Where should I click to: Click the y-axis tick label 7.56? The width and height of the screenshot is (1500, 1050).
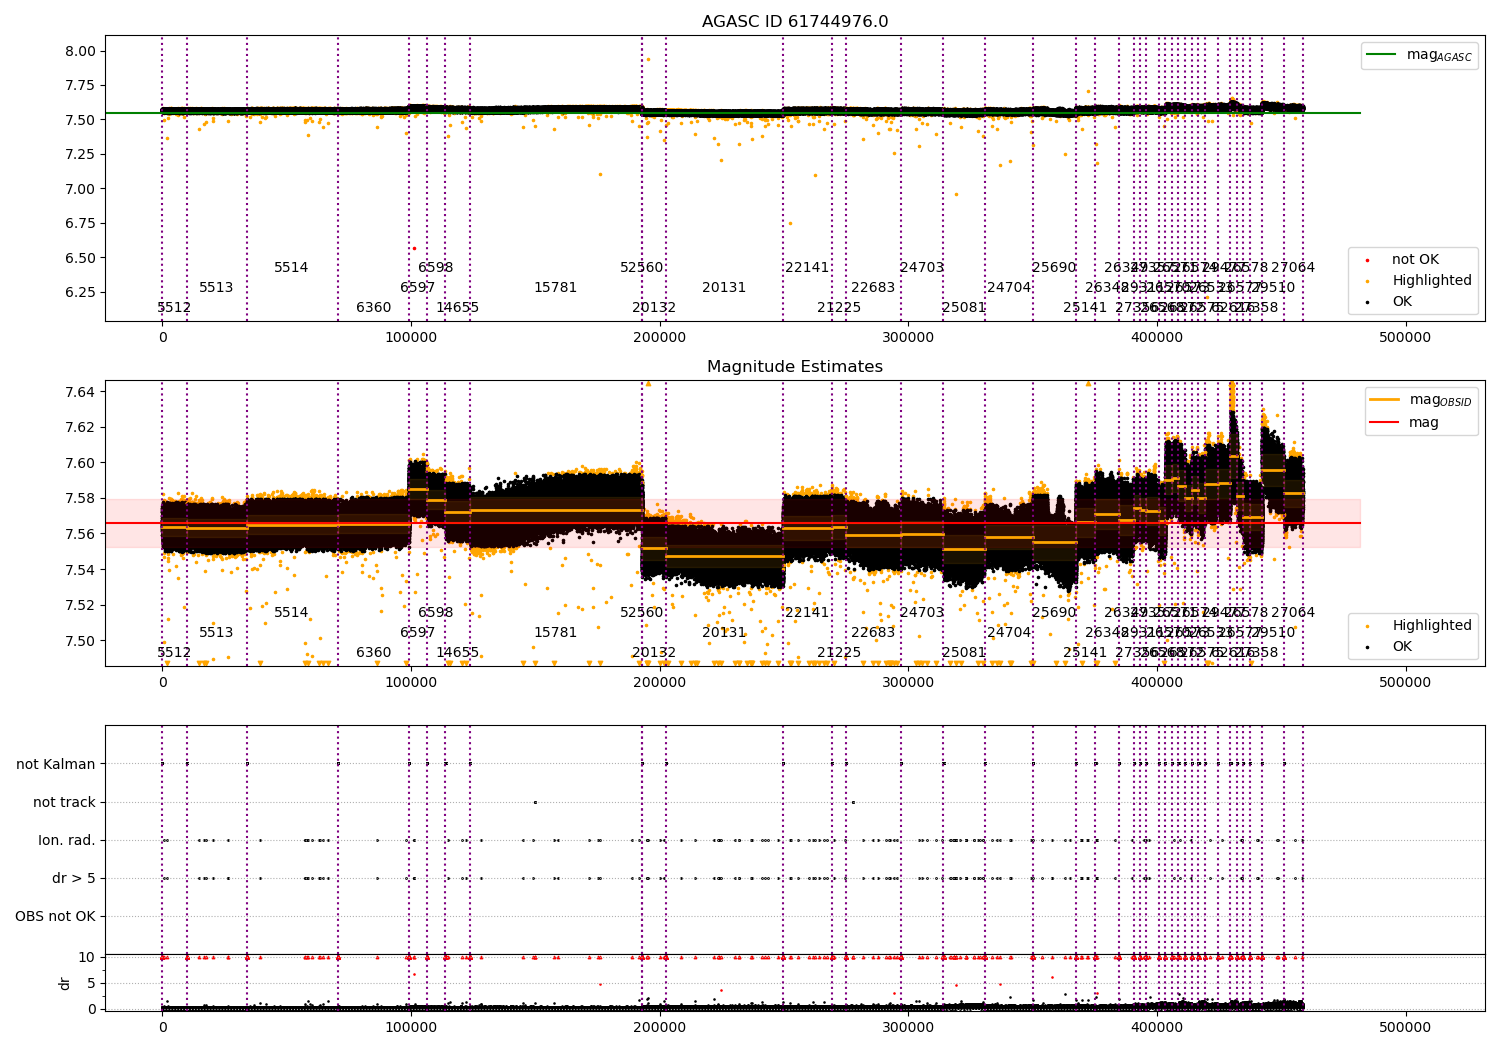(80, 534)
